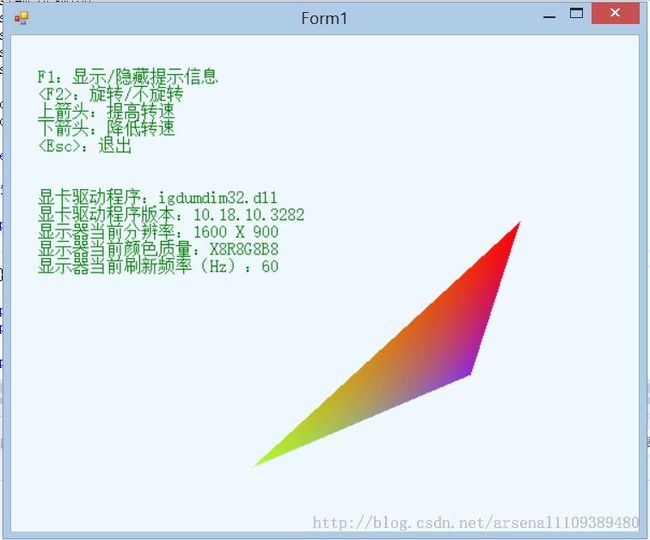Click the line 上箭头: 提高转速
The image size is (650, 540).
tap(106, 111)
